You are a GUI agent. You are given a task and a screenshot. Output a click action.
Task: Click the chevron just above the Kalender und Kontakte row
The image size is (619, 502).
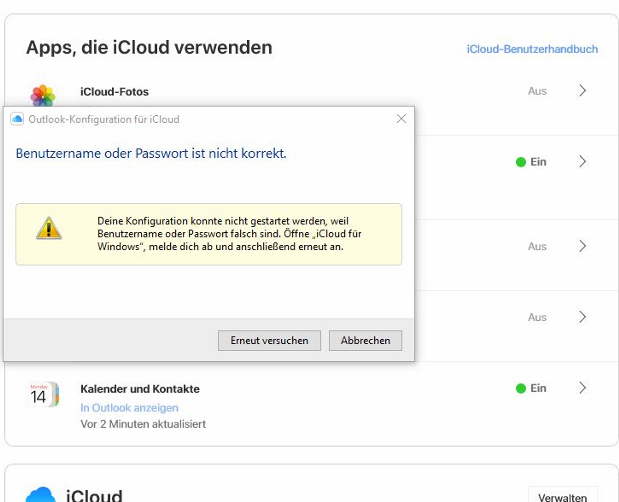(583, 317)
